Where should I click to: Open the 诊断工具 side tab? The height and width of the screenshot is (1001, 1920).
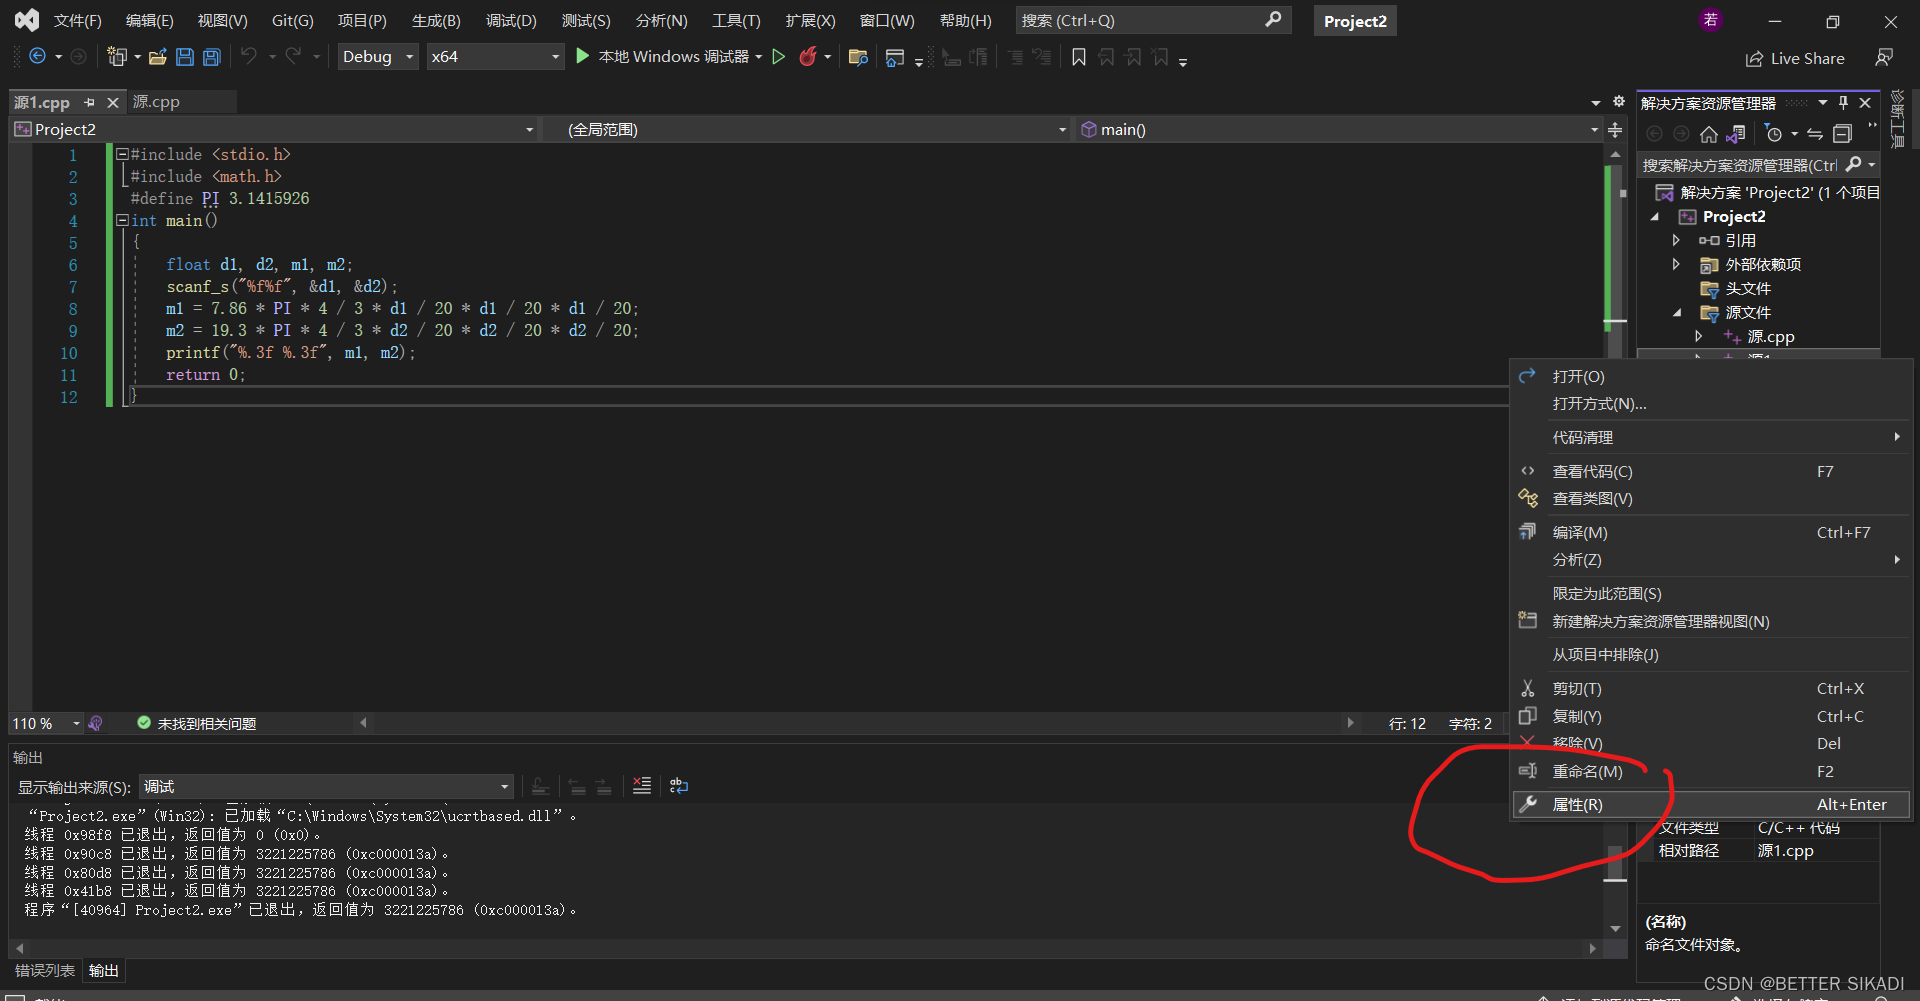[1897, 120]
